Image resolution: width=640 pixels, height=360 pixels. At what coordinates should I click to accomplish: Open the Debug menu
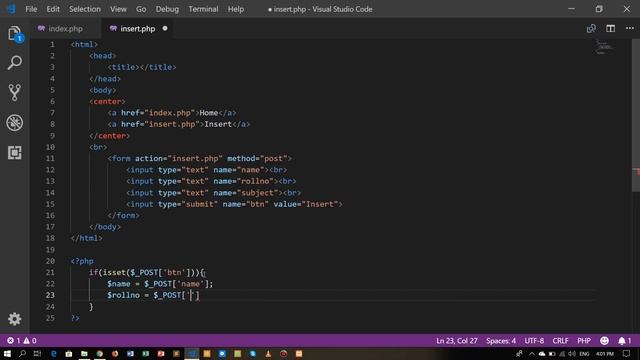(167, 9)
